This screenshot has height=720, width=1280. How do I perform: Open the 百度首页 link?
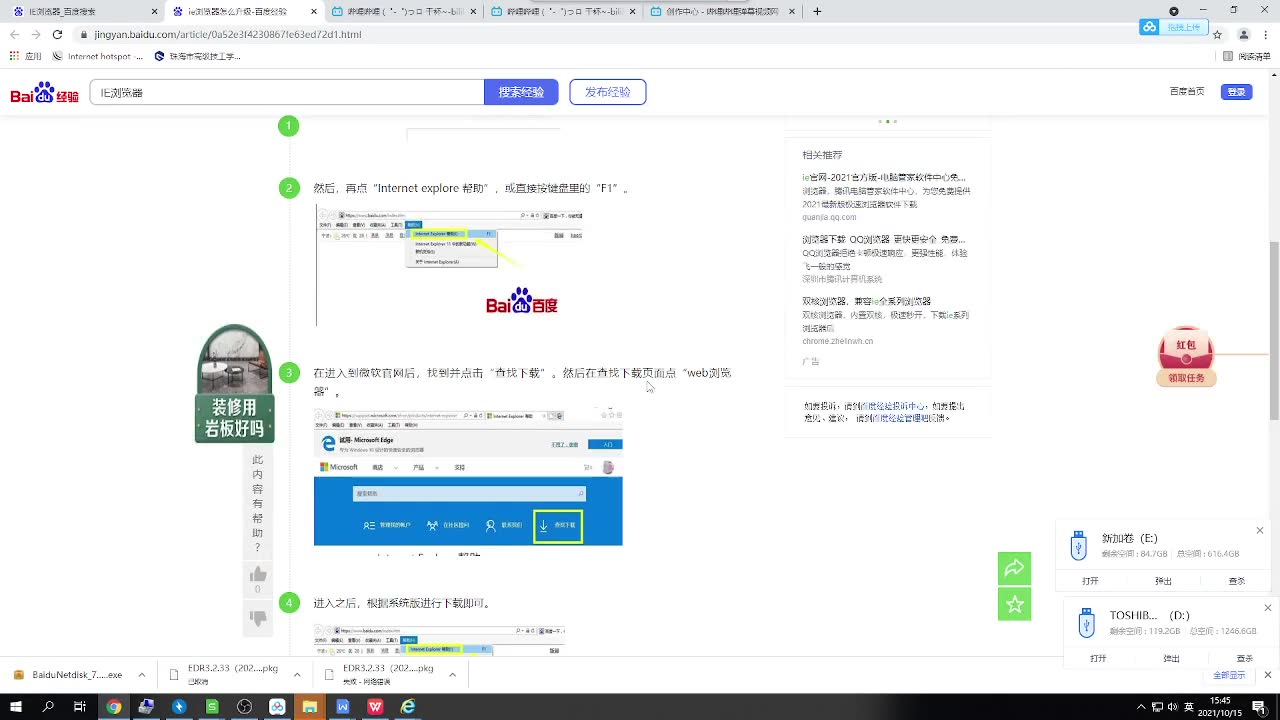1187,92
